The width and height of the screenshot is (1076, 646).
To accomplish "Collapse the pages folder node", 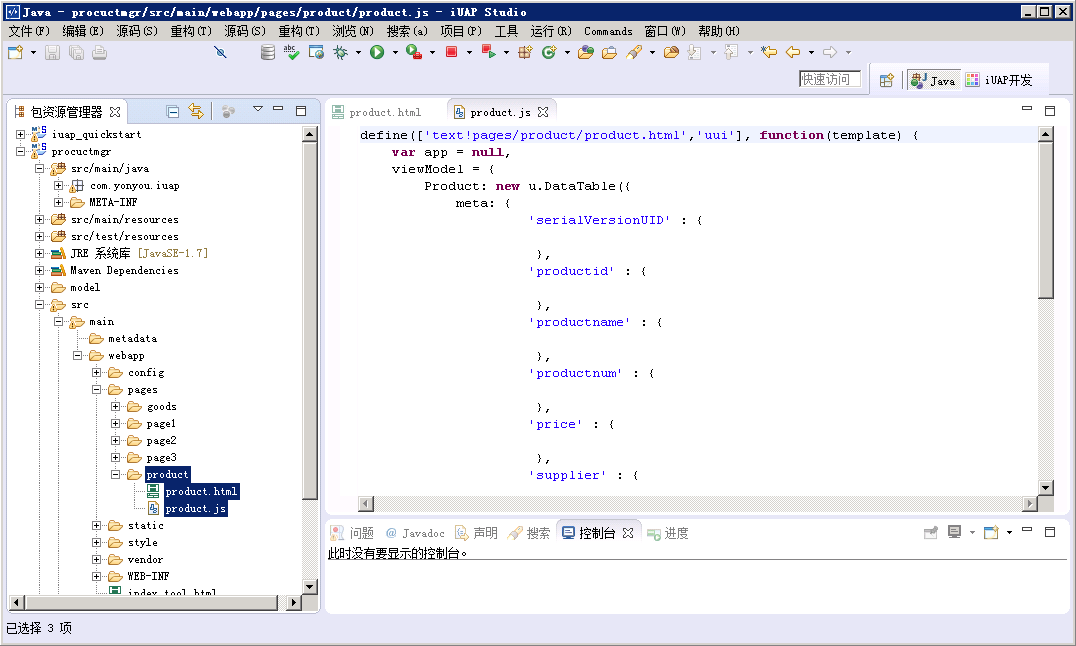I will point(97,389).
